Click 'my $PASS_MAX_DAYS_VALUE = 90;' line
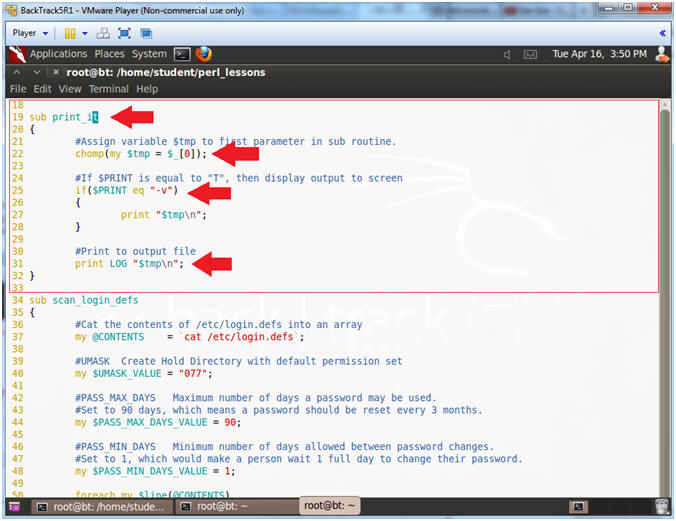 [x=158, y=422]
